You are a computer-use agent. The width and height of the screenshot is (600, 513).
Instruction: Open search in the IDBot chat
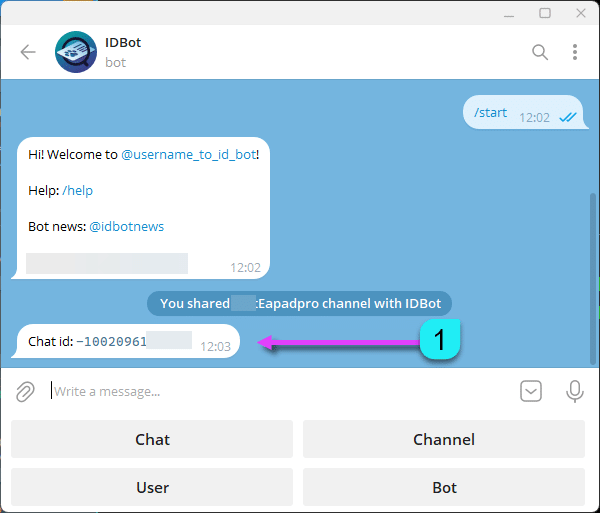(540, 53)
